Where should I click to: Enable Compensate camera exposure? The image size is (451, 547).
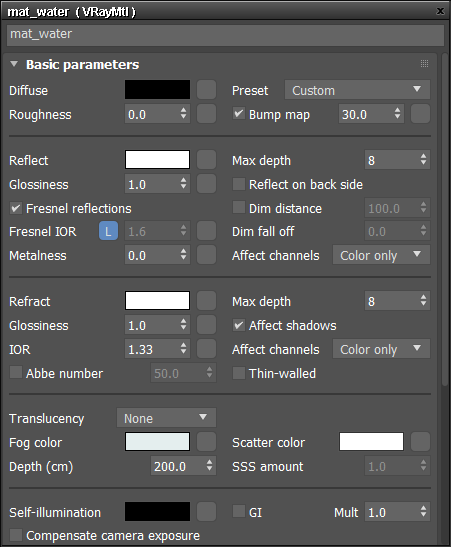16,535
